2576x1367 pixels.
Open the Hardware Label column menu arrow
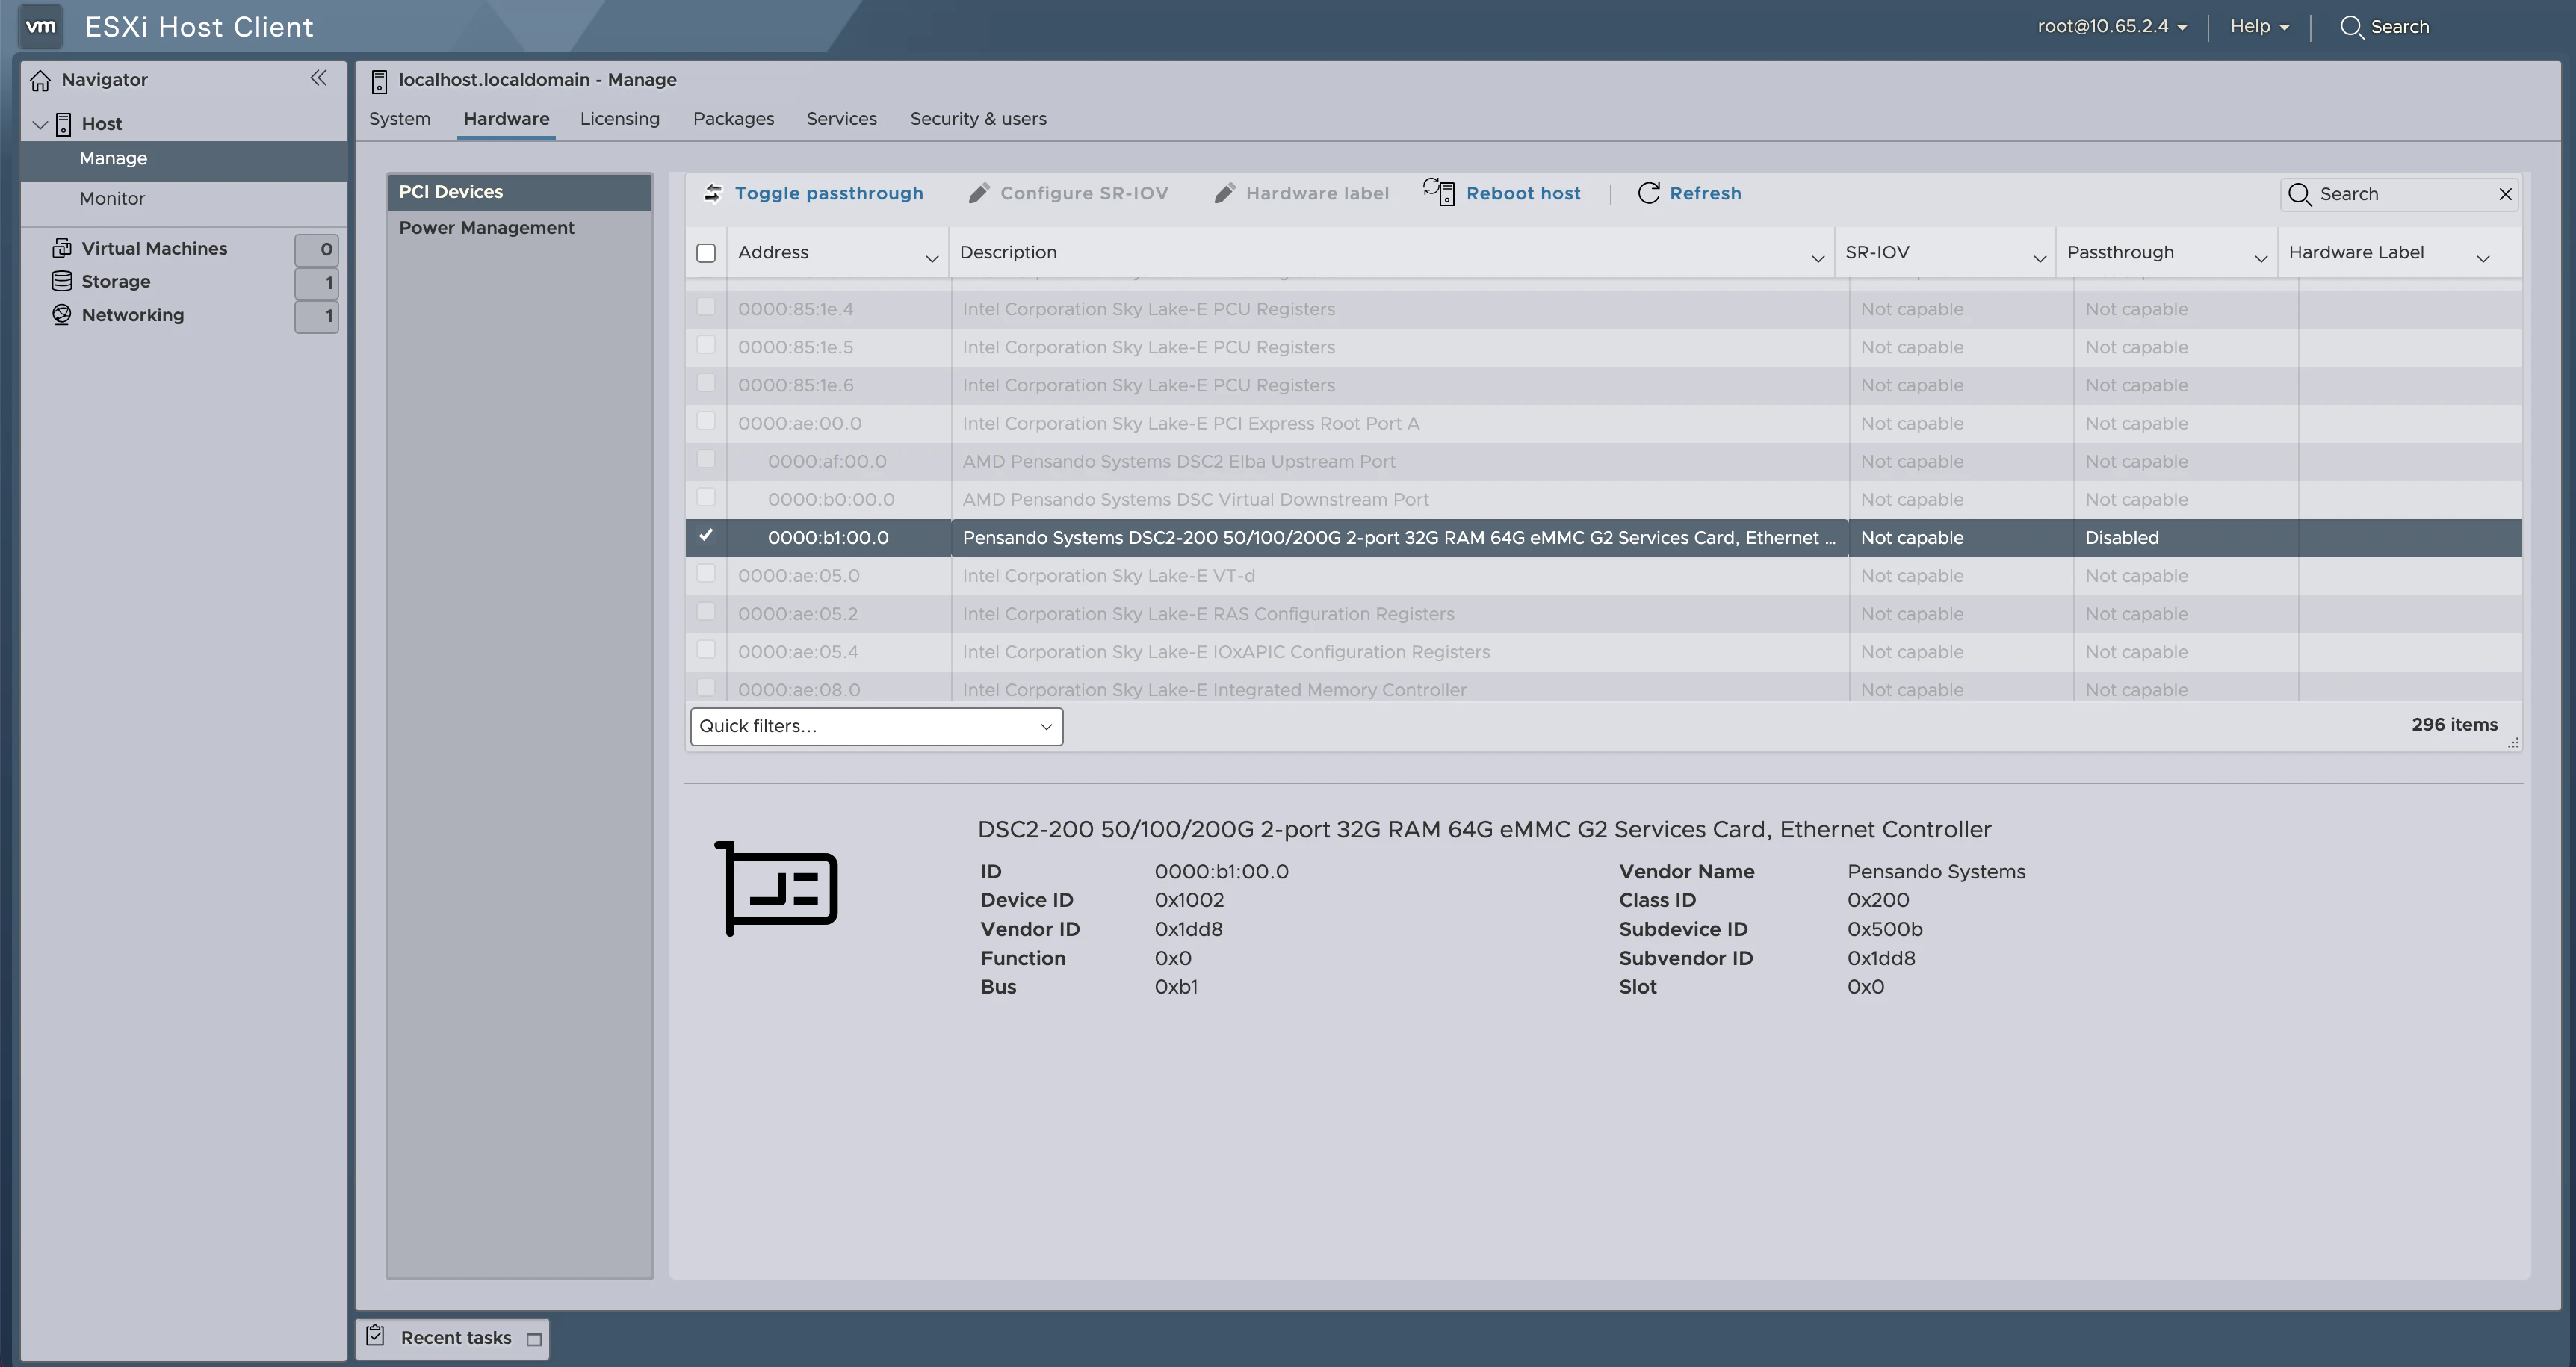click(2483, 259)
